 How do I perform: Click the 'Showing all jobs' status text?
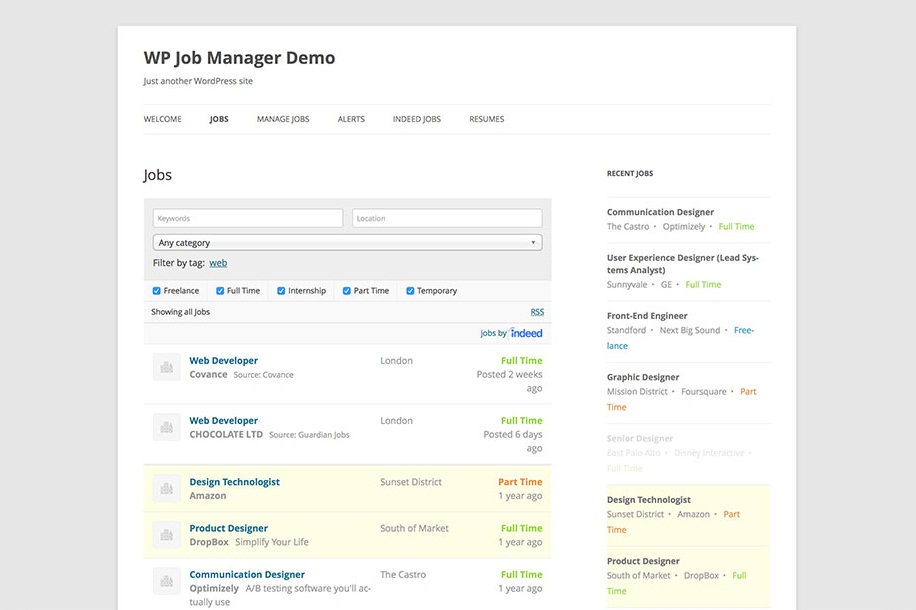181,312
